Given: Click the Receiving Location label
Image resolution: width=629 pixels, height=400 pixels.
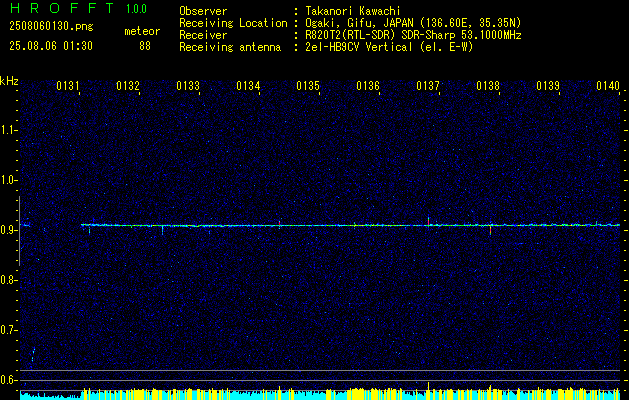Looking at the screenshot, I should tap(233, 23).
